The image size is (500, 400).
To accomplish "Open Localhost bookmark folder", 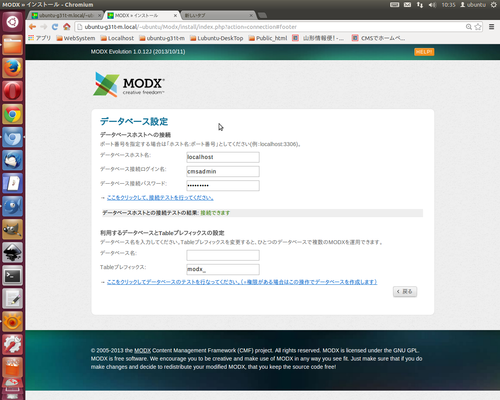I will point(117,38).
